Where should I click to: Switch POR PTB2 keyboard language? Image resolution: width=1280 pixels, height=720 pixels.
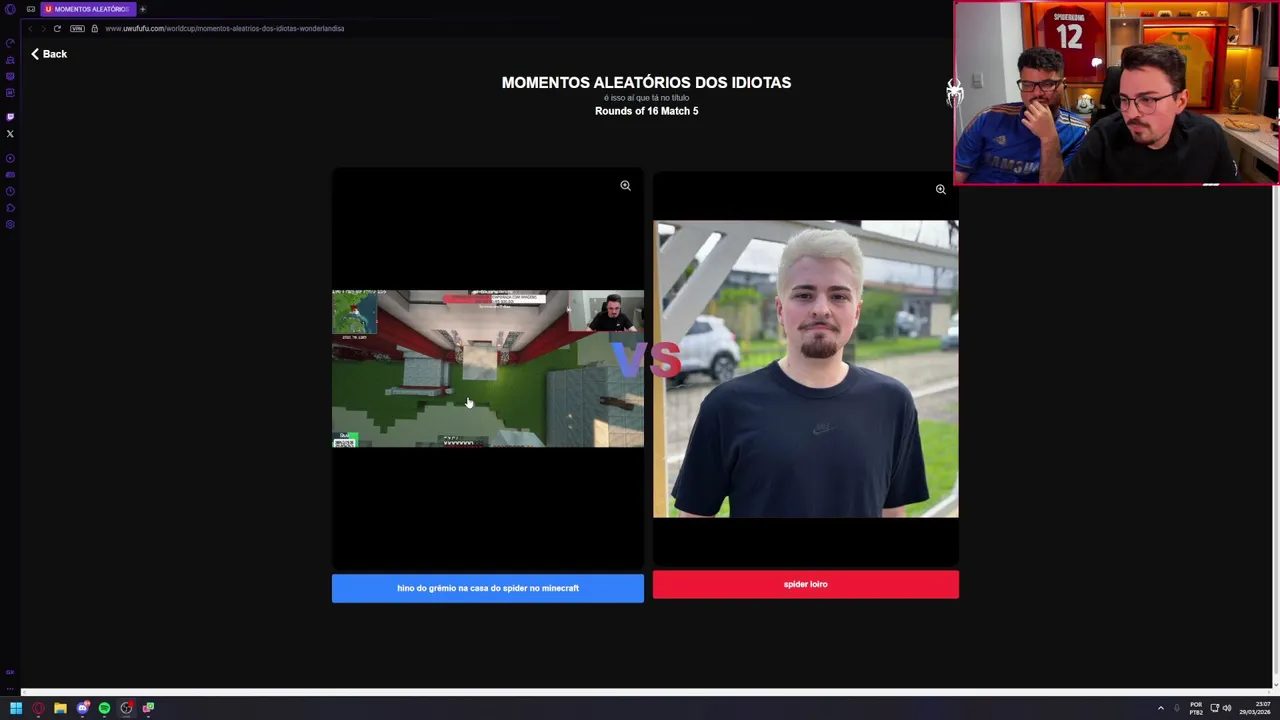coord(1196,708)
